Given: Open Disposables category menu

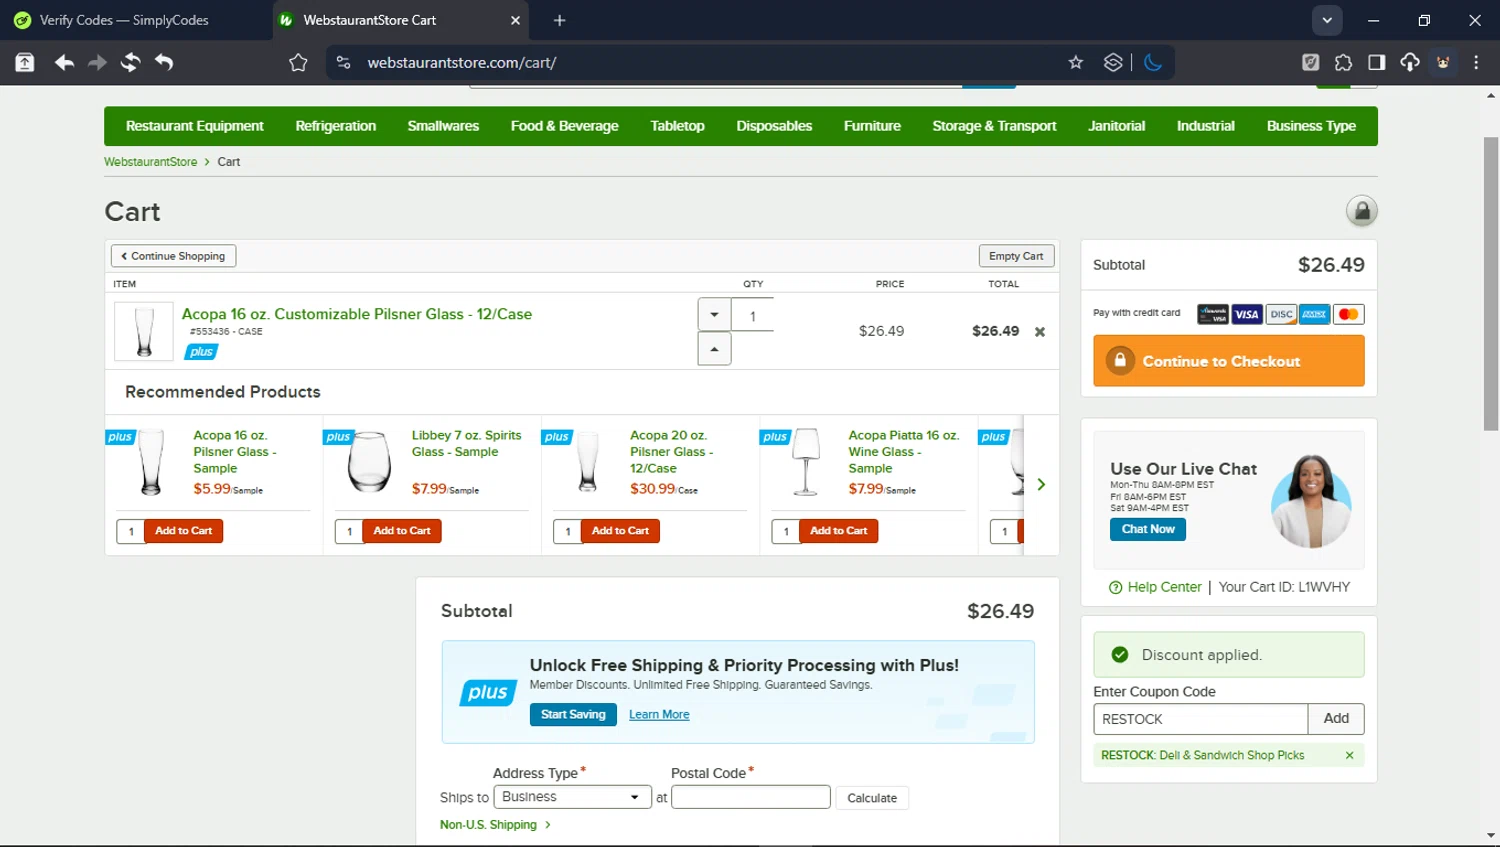Looking at the screenshot, I should click(x=774, y=126).
